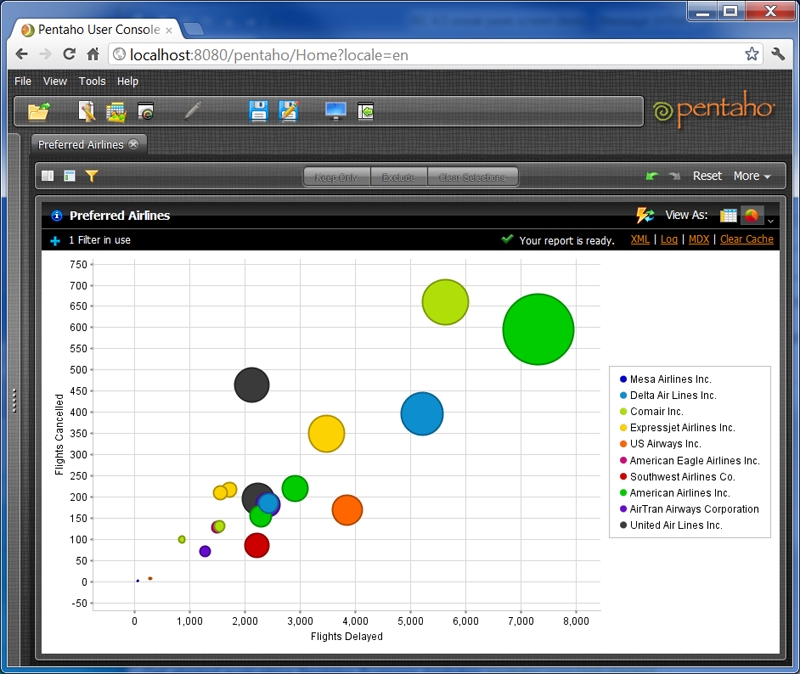Click the Flights Delayed axis title
The height and width of the screenshot is (674, 800).
tap(346, 636)
